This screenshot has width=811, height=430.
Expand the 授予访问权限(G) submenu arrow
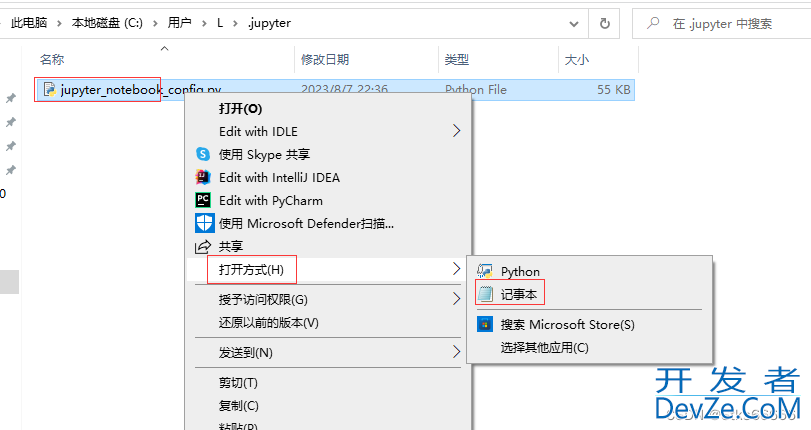click(x=456, y=299)
